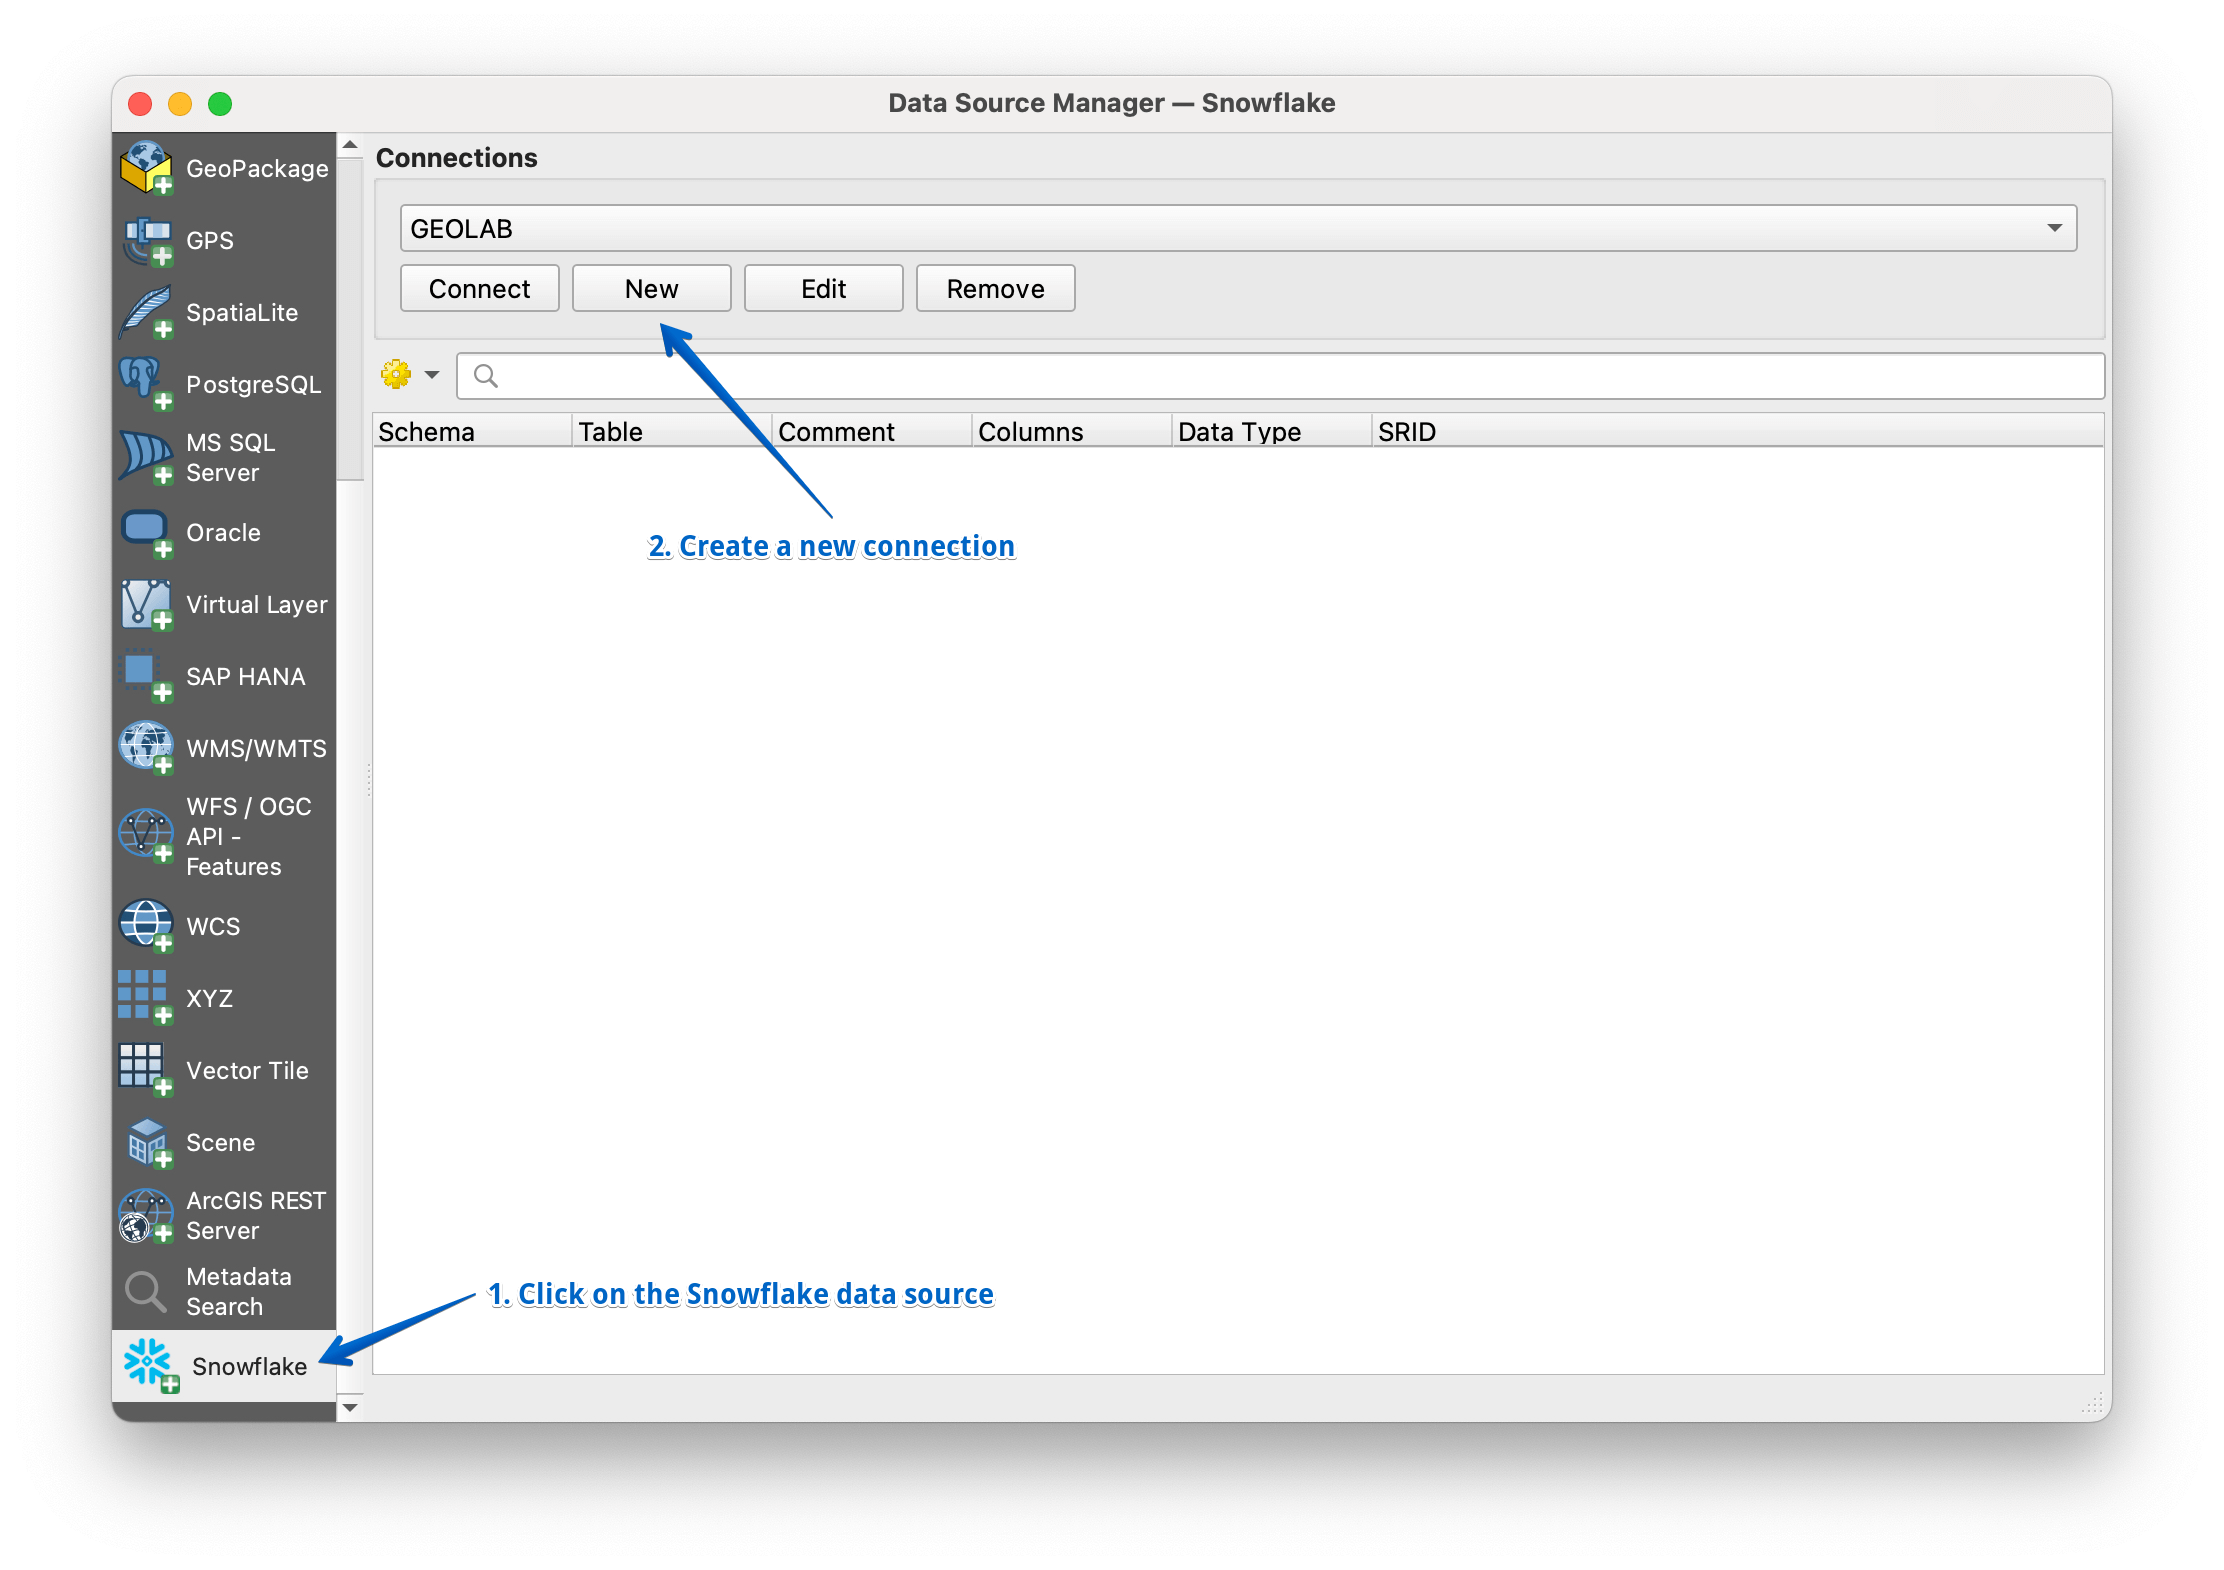
Task: Select the GPS data source icon
Action: (146, 241)
